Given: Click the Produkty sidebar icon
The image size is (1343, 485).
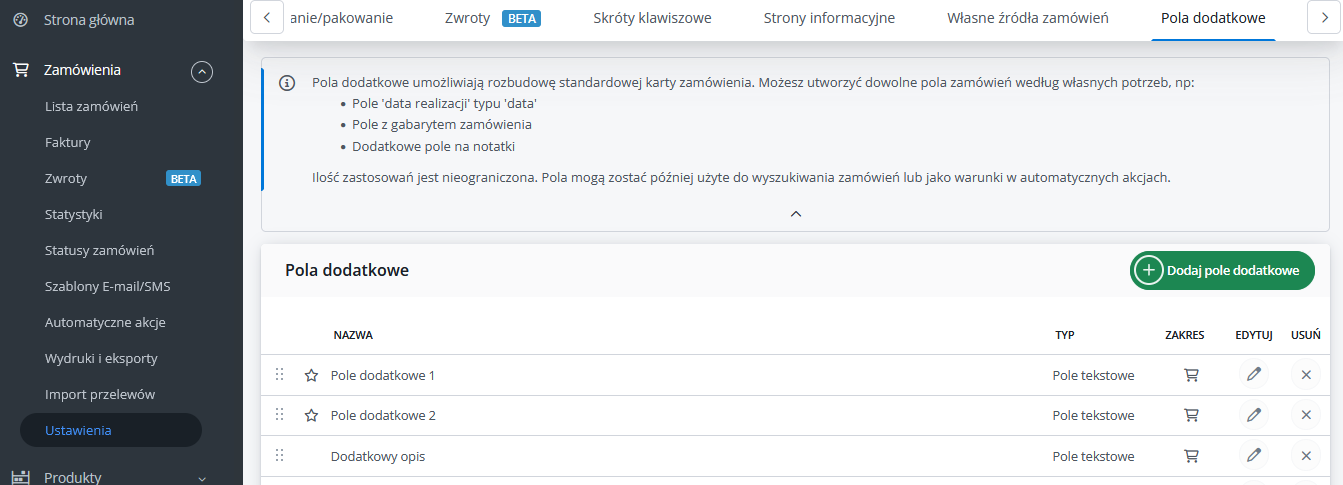Looking at the screenshot, I should 20,477.
